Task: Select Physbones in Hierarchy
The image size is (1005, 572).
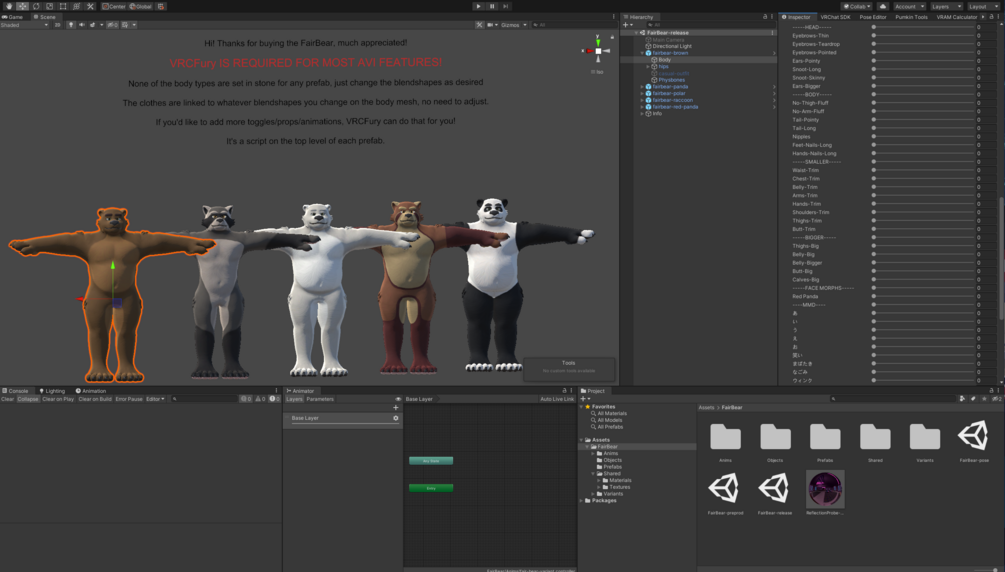Action: (x=671, y=80)
